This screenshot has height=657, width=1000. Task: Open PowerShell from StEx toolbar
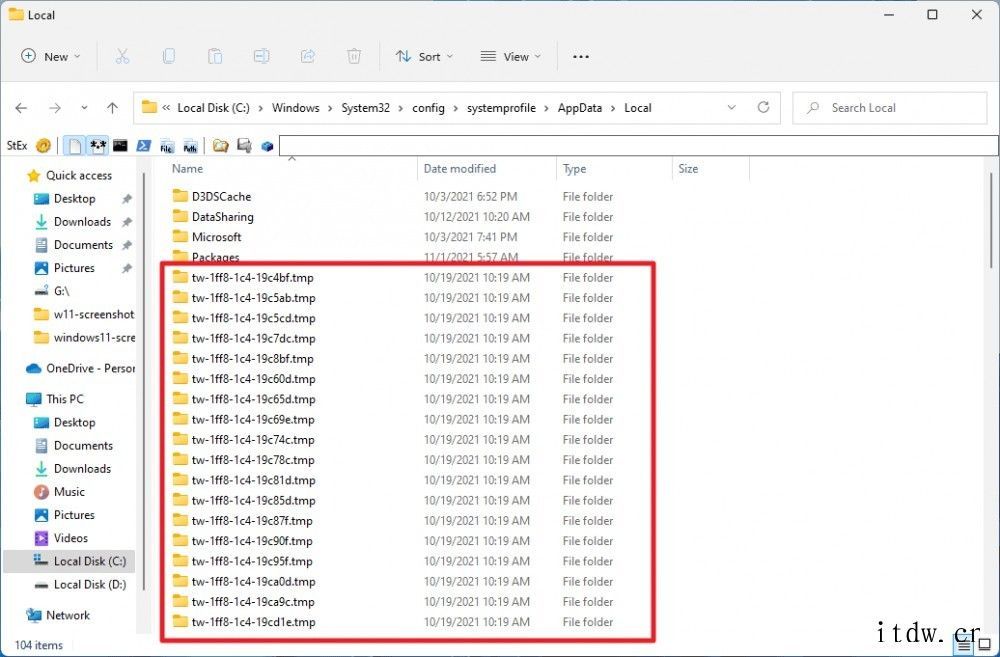(143, 145)
